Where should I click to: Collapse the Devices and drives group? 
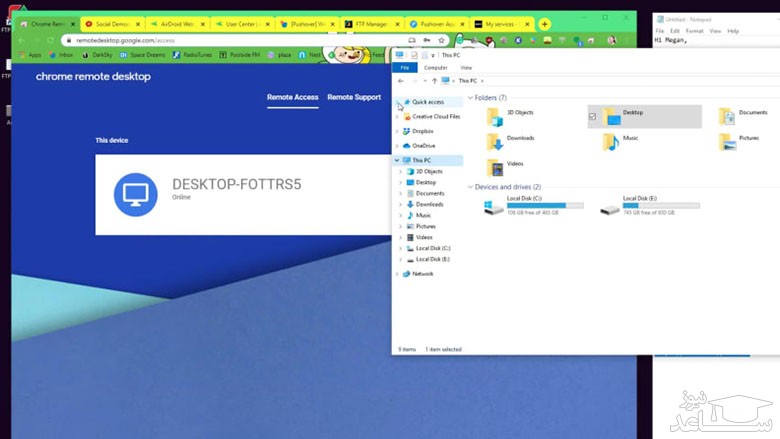tap(470, 187)
